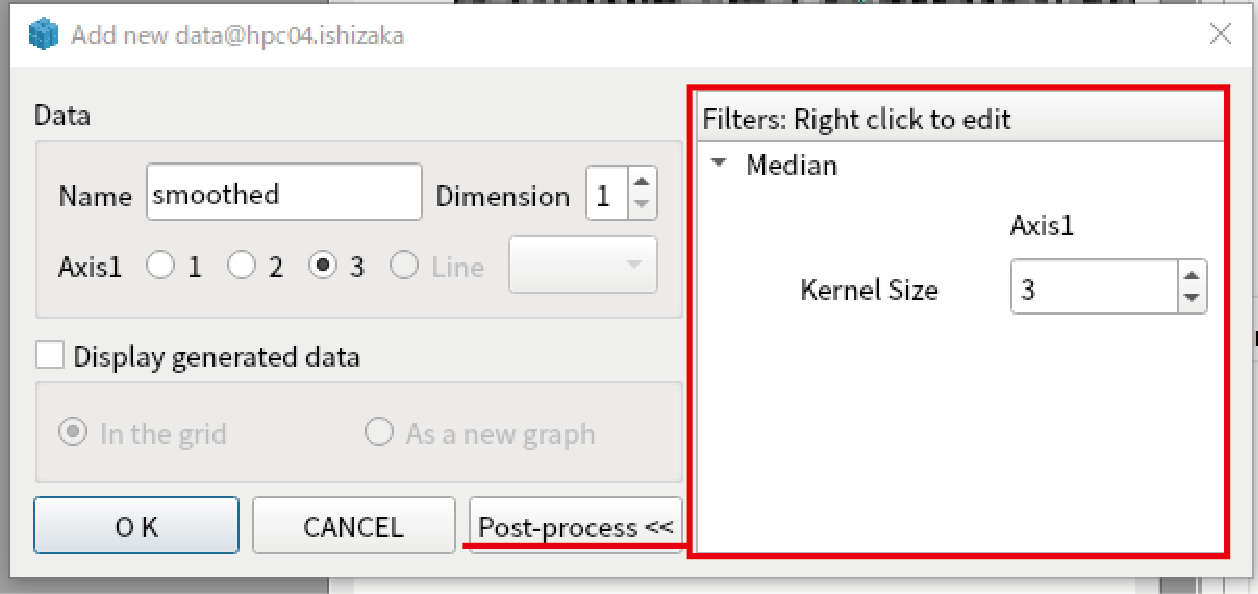The width and height of the screenshot is (1258, 594).
Task: Open the Line combo box dropdown
Action: pyautogui.click(x=583, y=265)
